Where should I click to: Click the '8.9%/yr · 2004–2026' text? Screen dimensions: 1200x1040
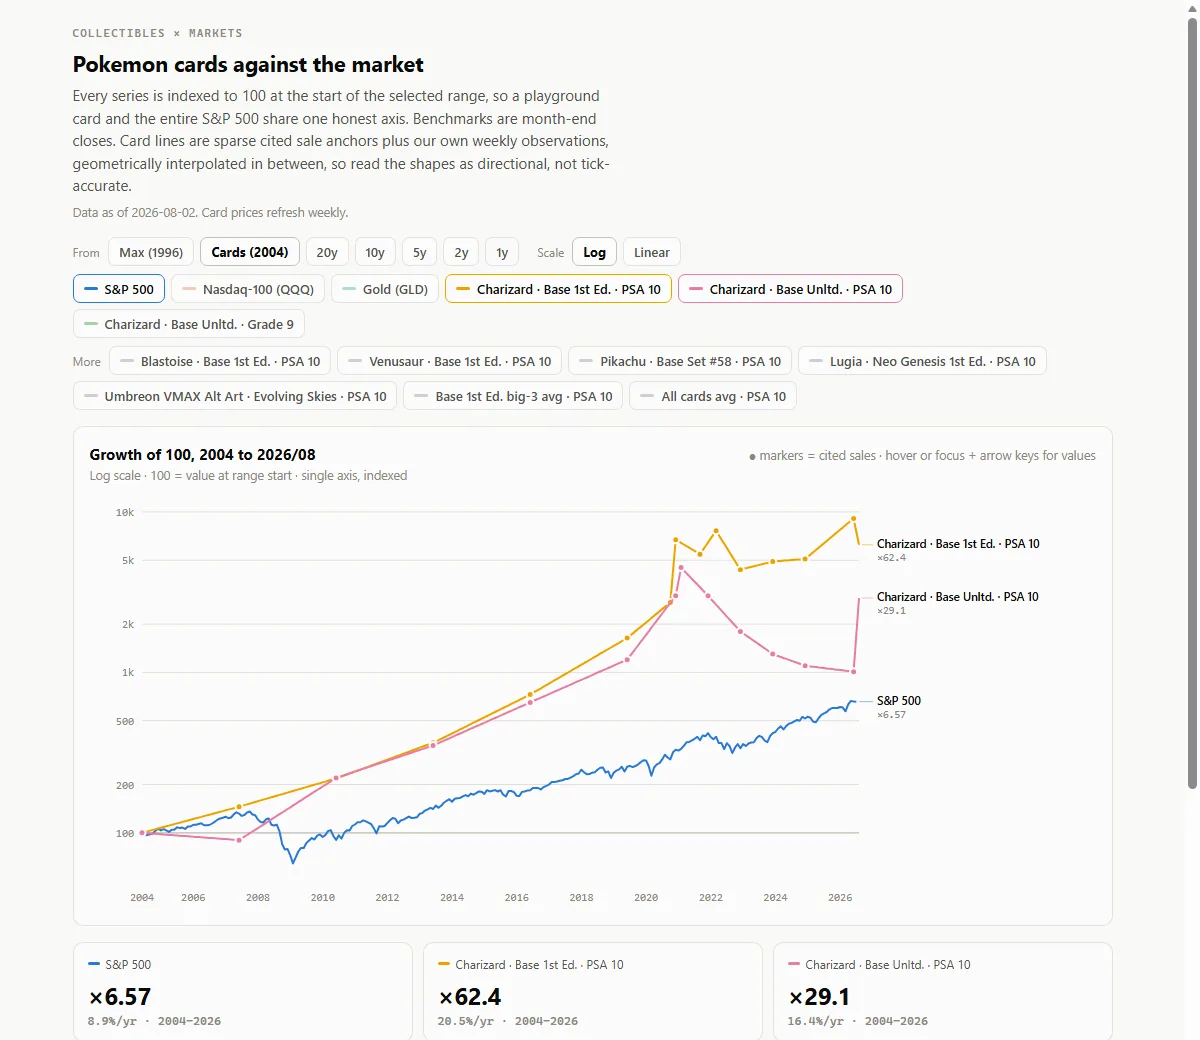point(154,1021)
